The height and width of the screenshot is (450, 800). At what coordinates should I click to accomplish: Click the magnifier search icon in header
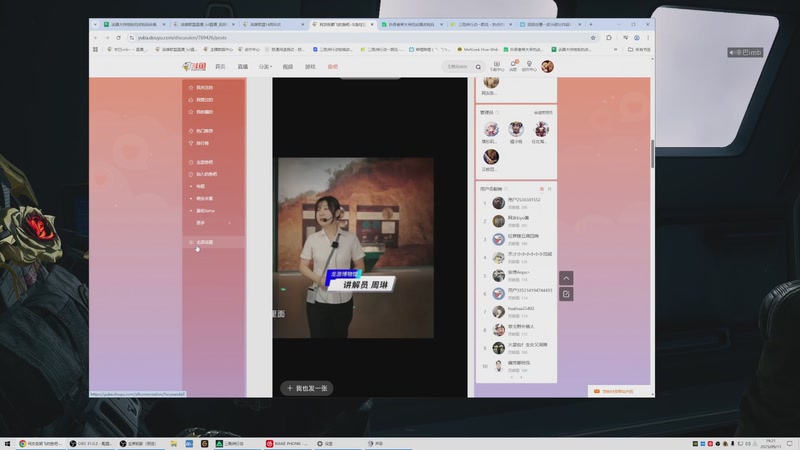[478, 67]
